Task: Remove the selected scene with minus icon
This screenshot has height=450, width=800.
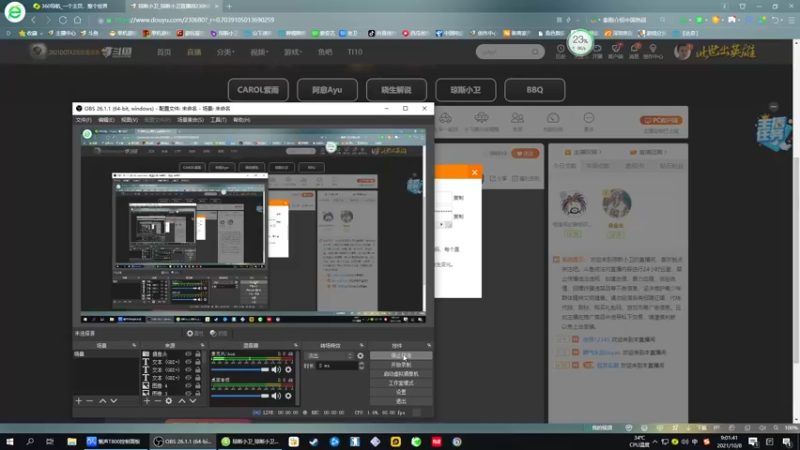Action: click(90, 401)
